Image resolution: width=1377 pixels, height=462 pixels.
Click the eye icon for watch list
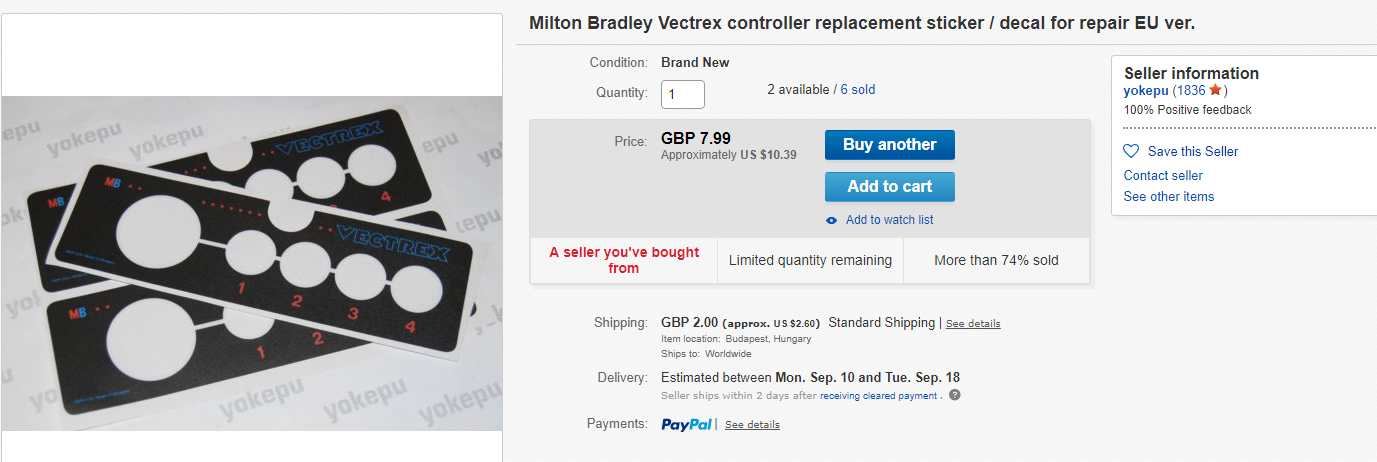point(831,220)
